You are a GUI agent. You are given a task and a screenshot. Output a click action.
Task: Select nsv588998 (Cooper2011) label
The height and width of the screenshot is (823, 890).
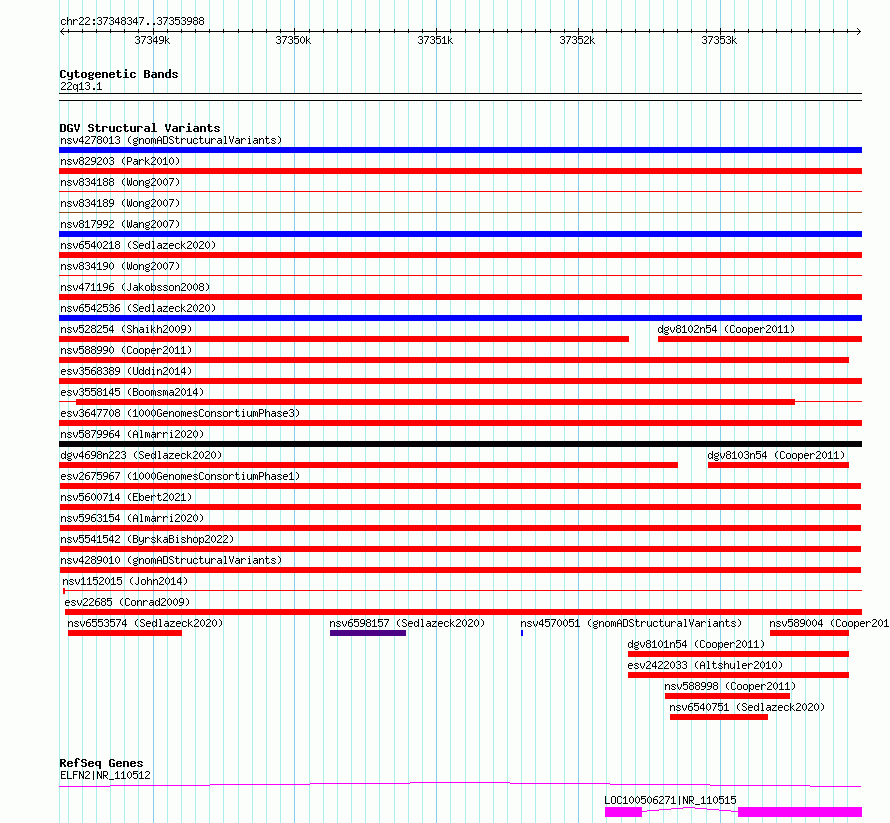point(730,686)
